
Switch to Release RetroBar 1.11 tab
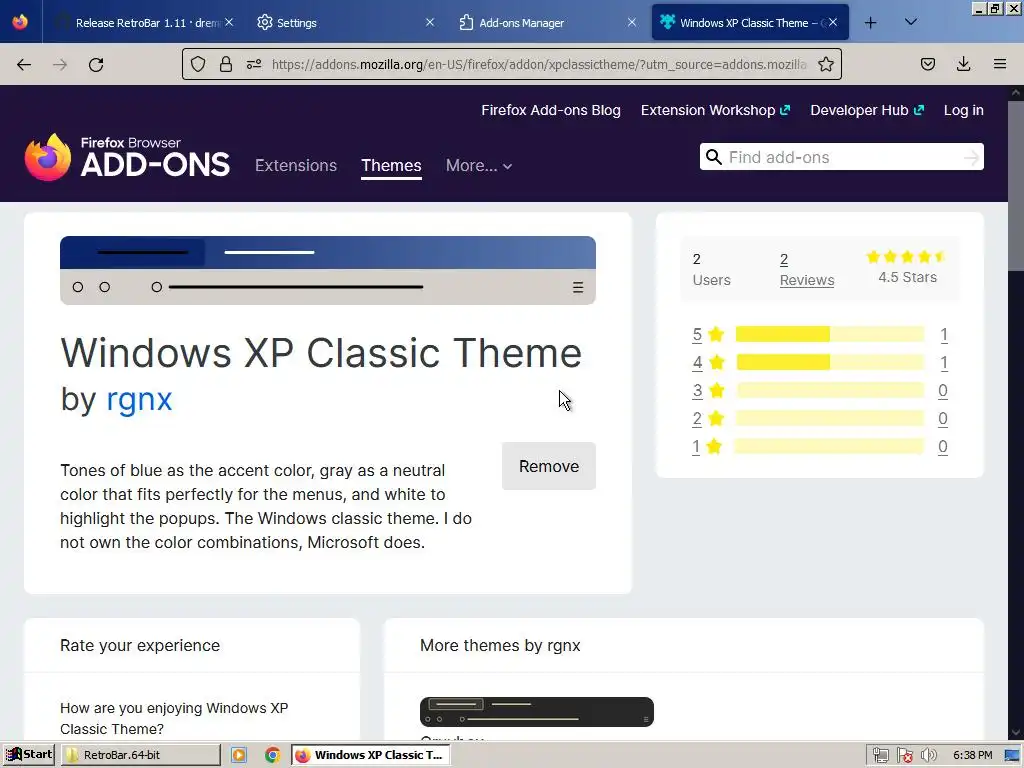tap(144, 22)
